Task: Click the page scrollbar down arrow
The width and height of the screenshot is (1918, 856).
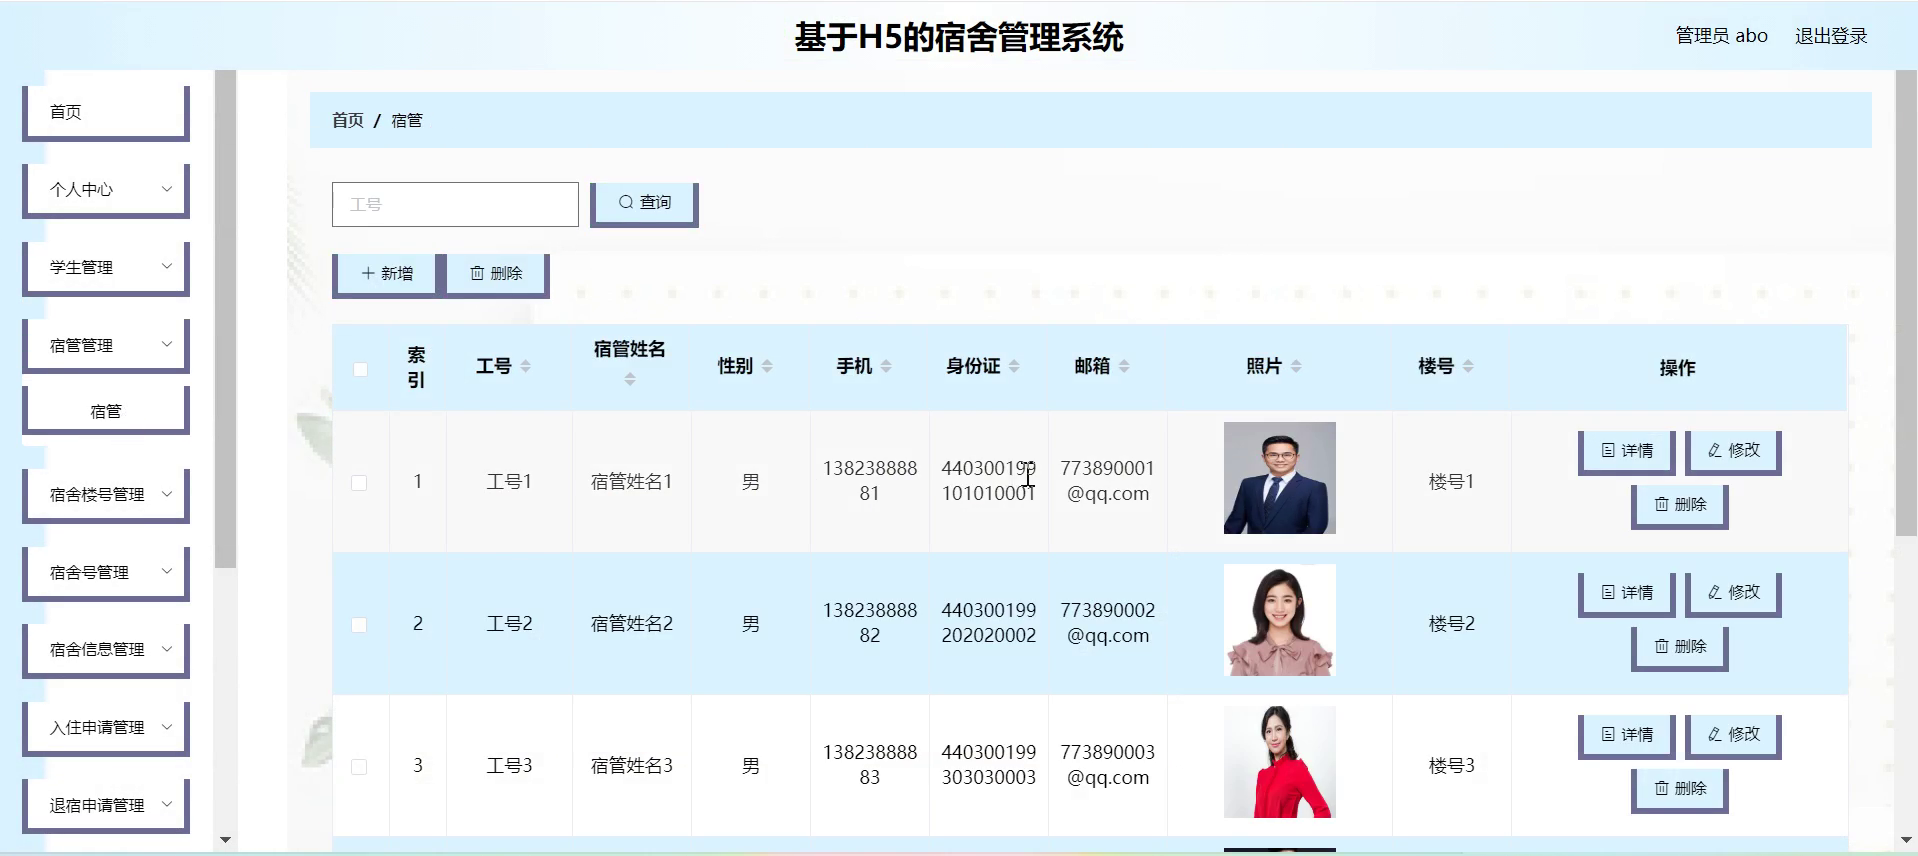Action: (x=1906, y=840)
